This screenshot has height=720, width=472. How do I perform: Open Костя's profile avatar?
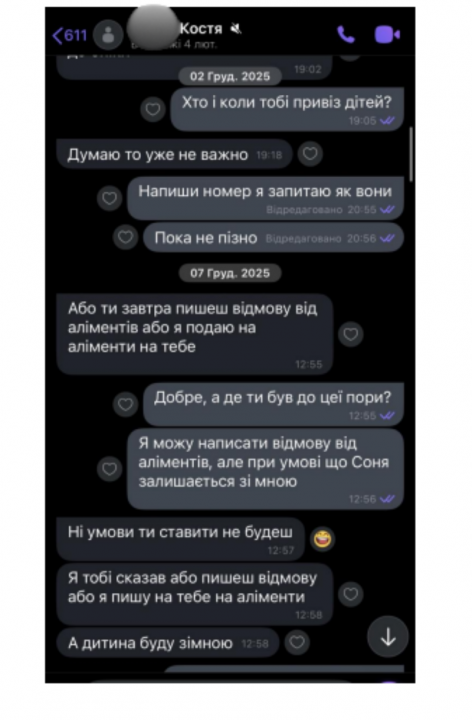(x=108, y=35)
